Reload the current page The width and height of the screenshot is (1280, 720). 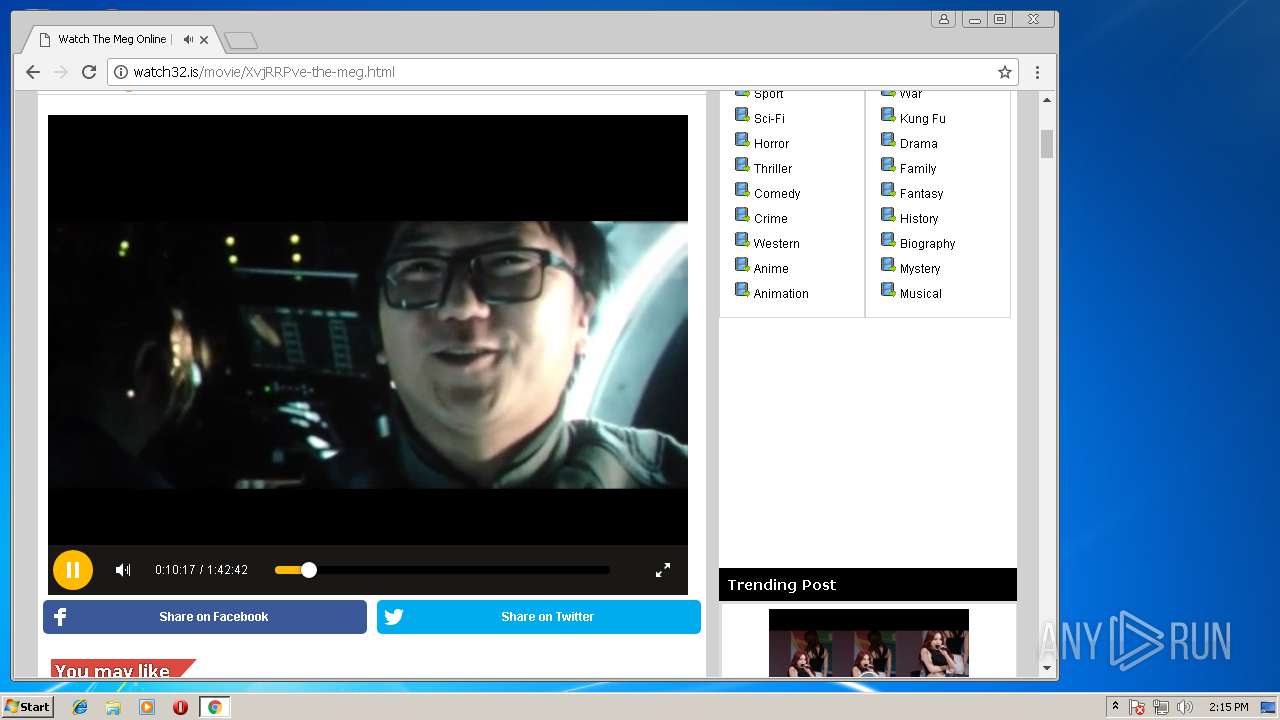(89, 72)
